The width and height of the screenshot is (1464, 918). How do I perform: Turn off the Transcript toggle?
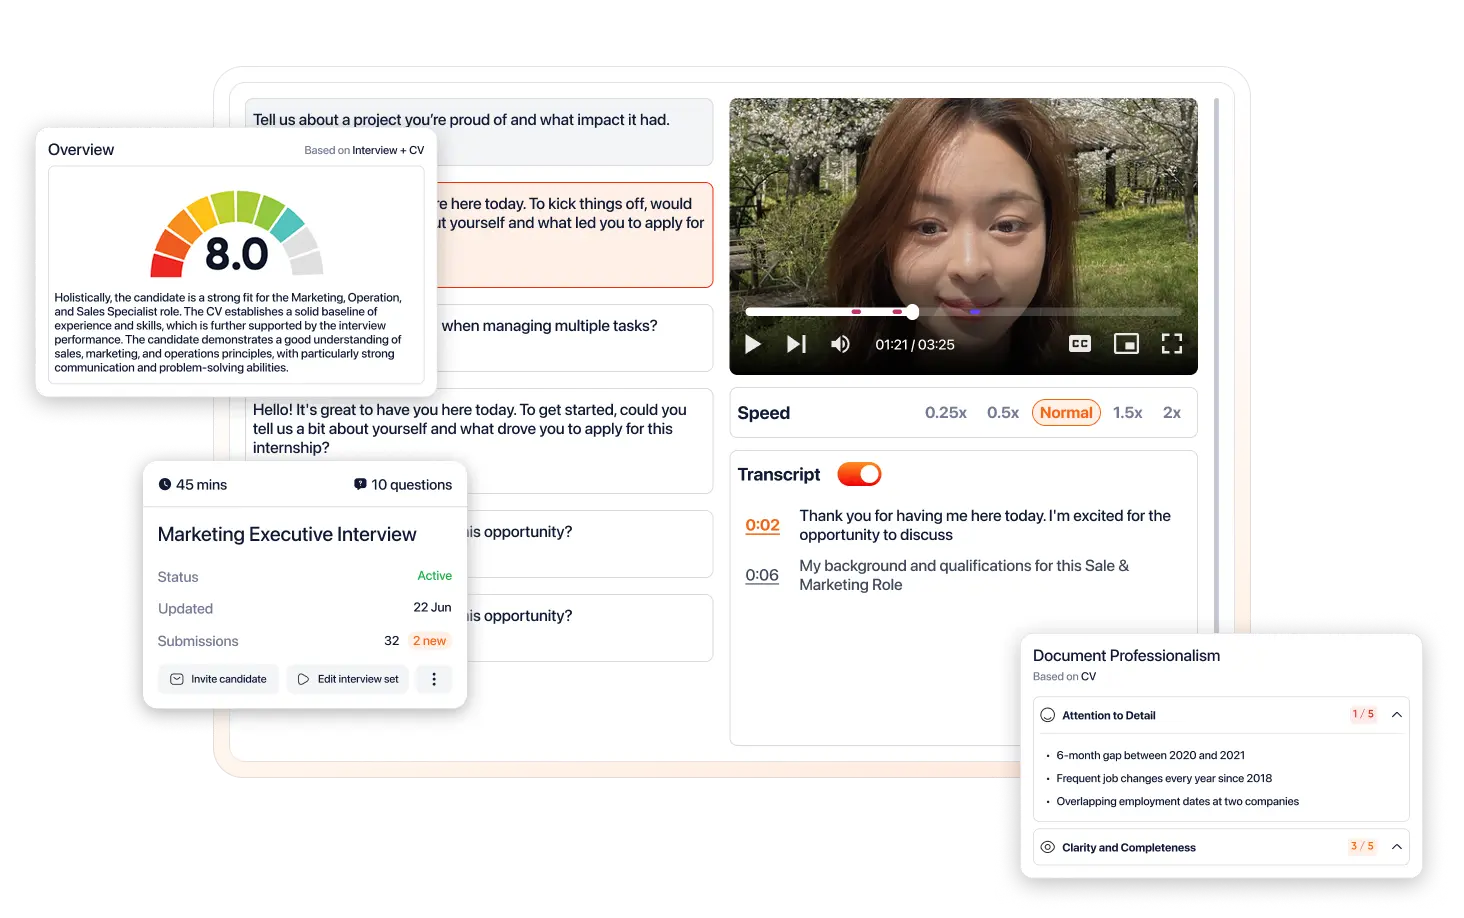click(858, 473)
